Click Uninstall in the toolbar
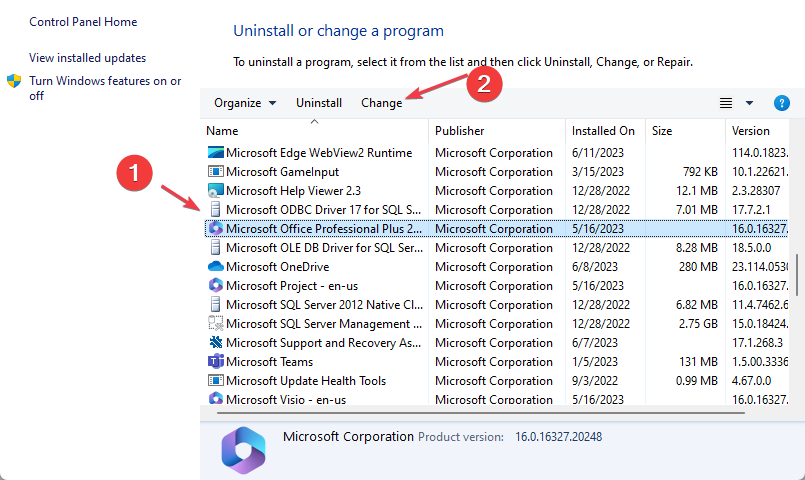This screenshot has width=805, height=480. coord(319,103)
